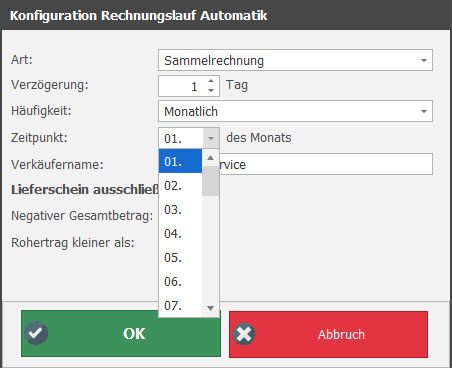Pick day 05. in the dropdown list
452x368 pixels.
(180, 257)
